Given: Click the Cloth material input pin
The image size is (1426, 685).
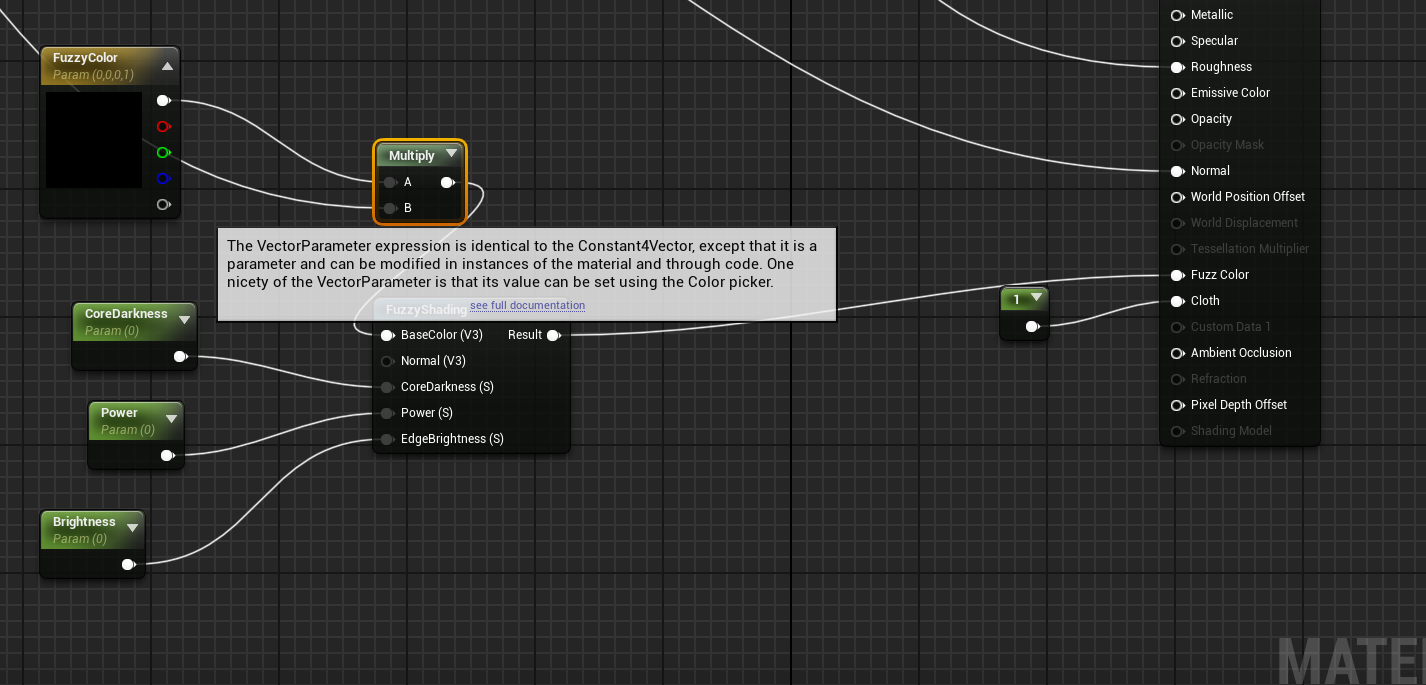Looking at the screenshot, I should [x=1178, y=301].
